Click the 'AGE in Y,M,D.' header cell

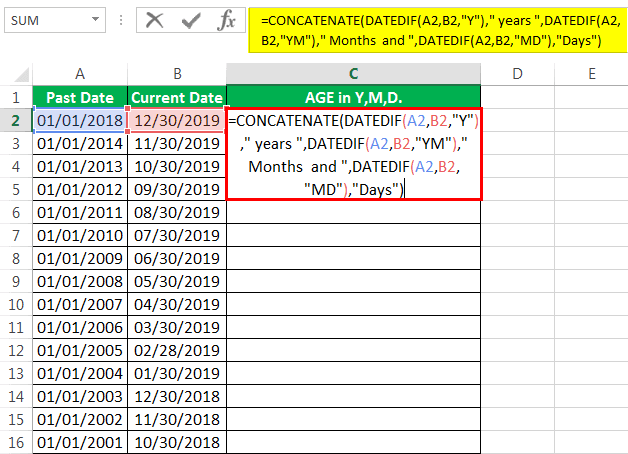click(354, 97)
